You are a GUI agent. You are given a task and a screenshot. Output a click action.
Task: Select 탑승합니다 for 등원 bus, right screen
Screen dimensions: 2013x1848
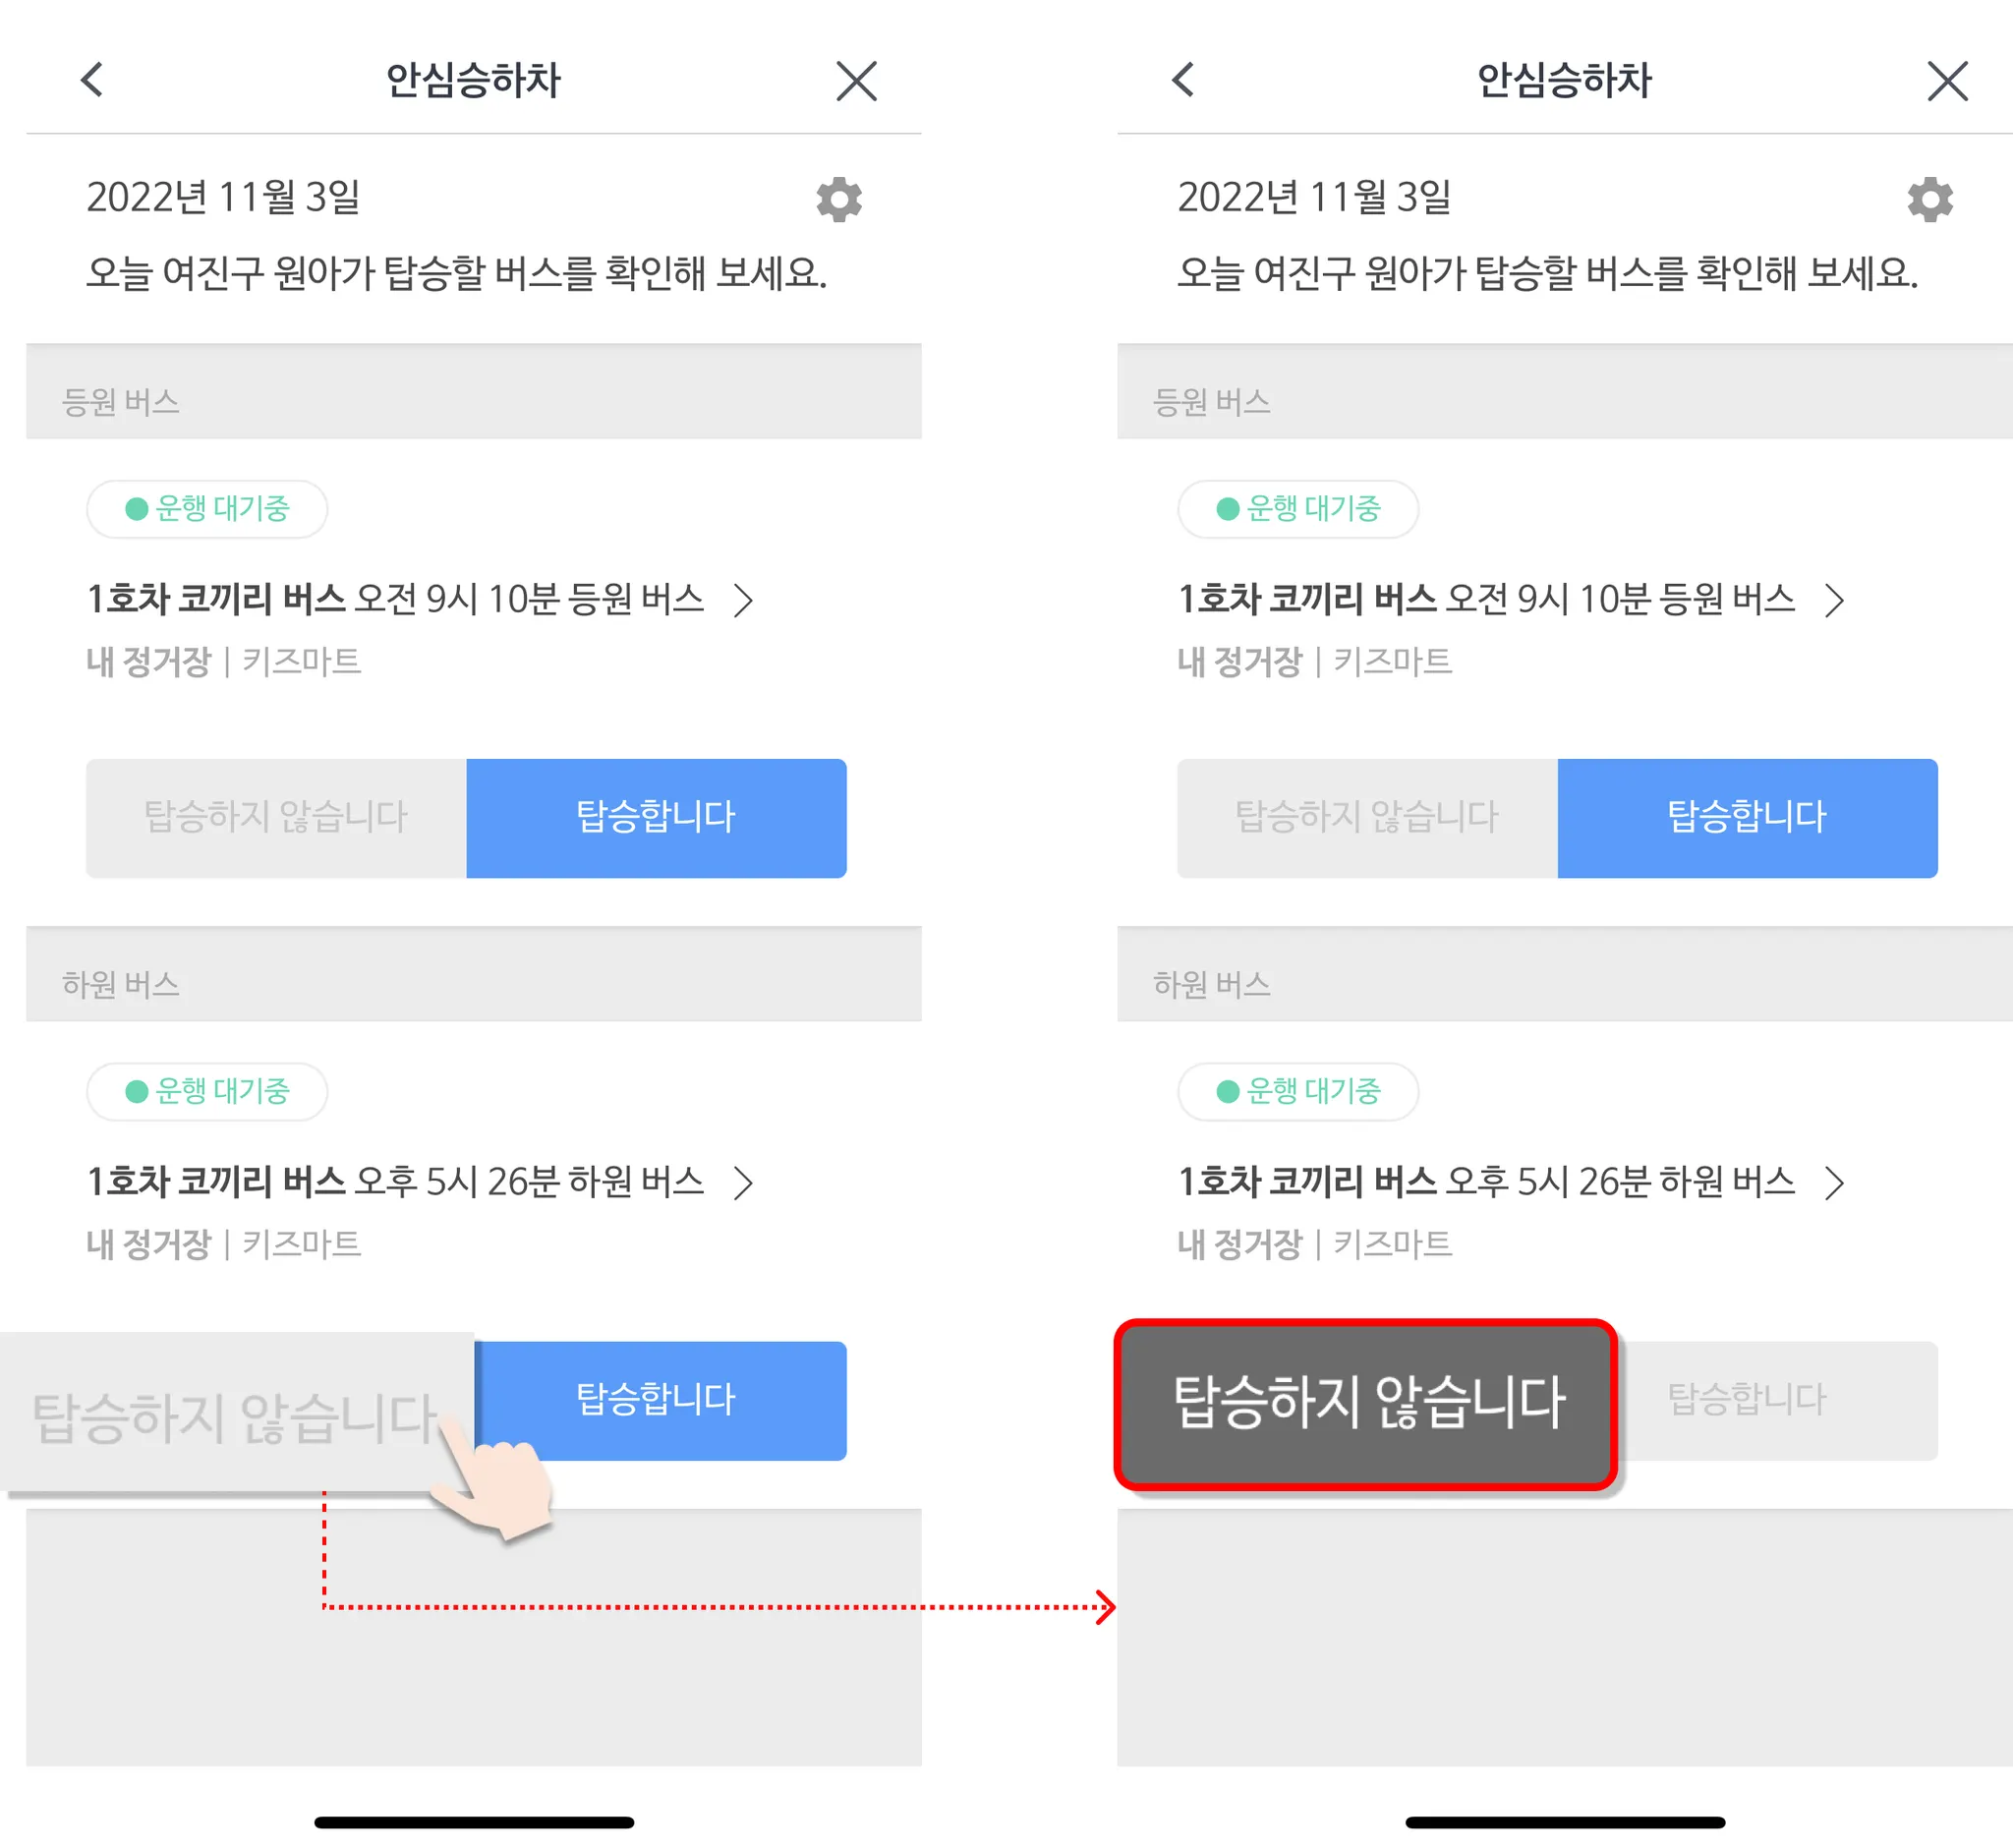tap(1747, 818)
